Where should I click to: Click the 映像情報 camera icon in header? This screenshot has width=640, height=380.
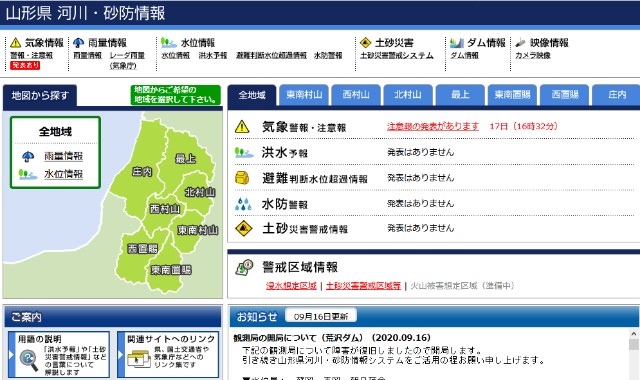tap(520, 42)
